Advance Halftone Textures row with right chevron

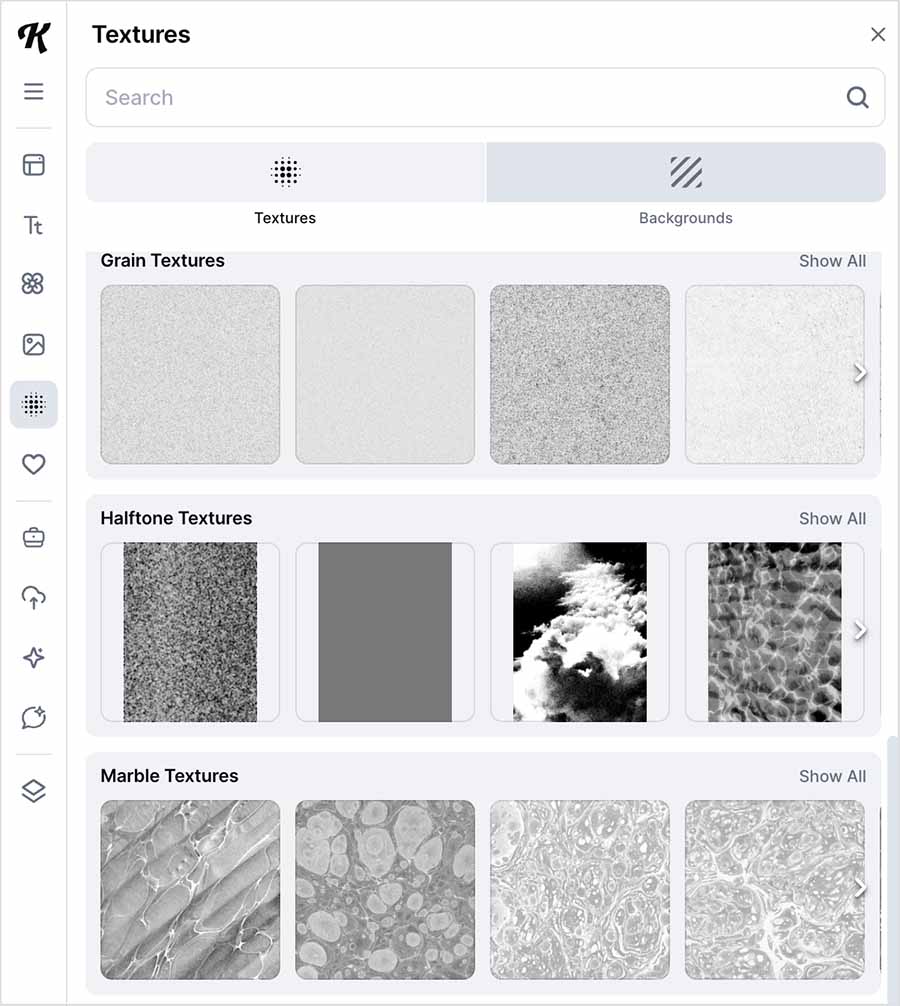[x=860, y=631]
